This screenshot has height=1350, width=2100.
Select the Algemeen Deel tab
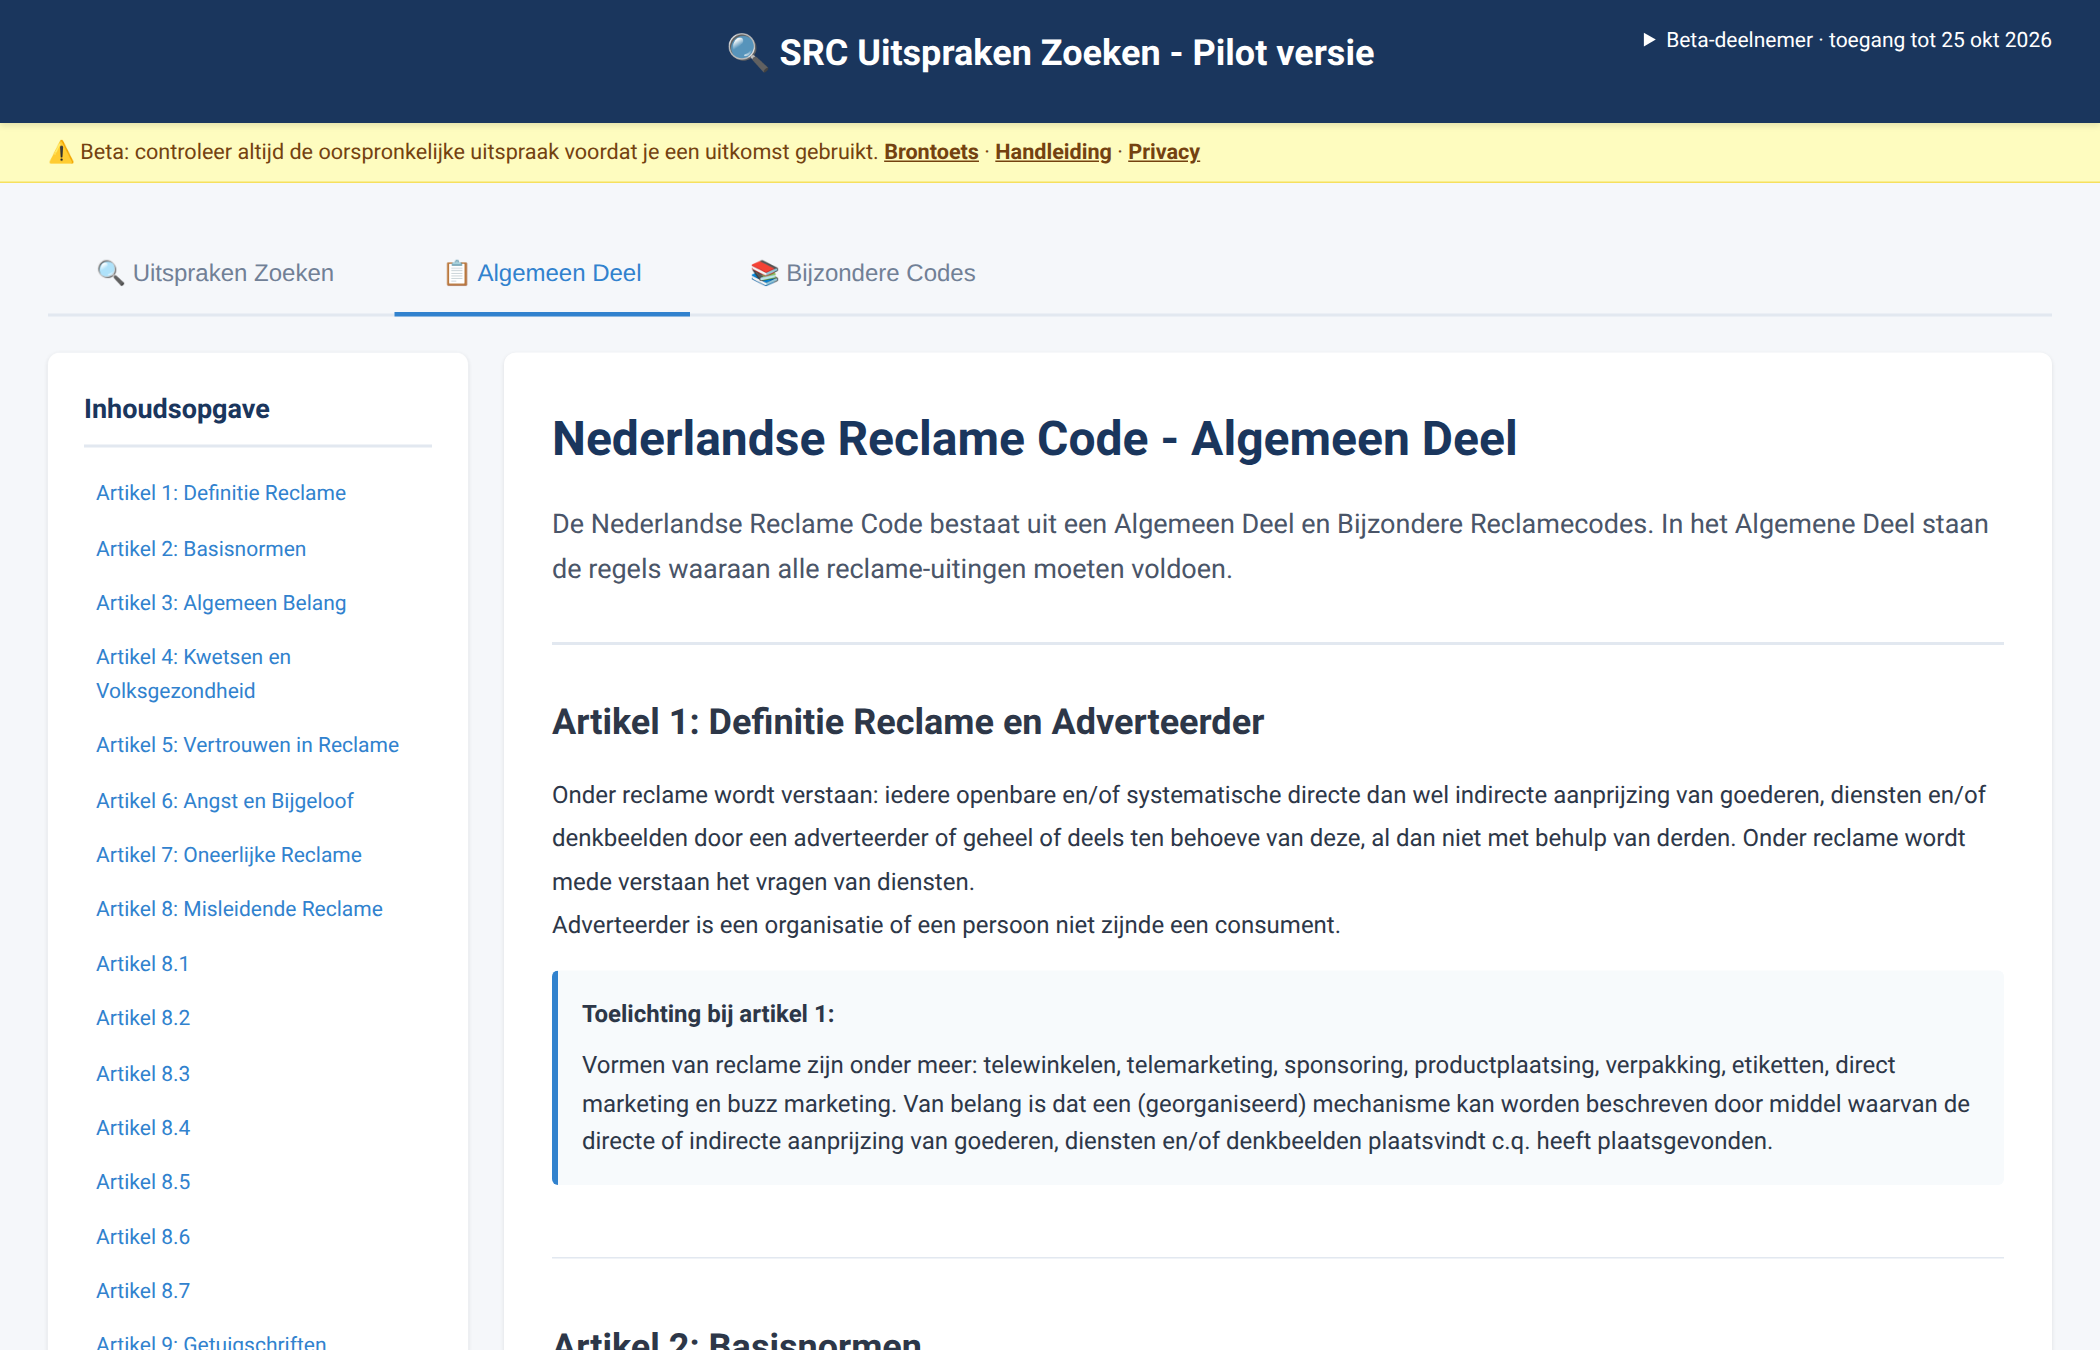tap(542, 273)
